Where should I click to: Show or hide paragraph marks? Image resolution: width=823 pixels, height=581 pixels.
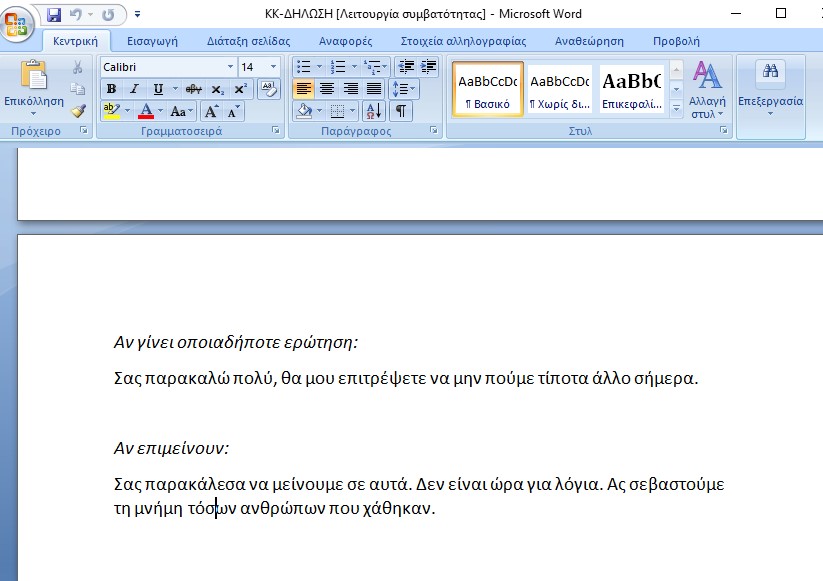pyautogui.click(x=400, y=111)
